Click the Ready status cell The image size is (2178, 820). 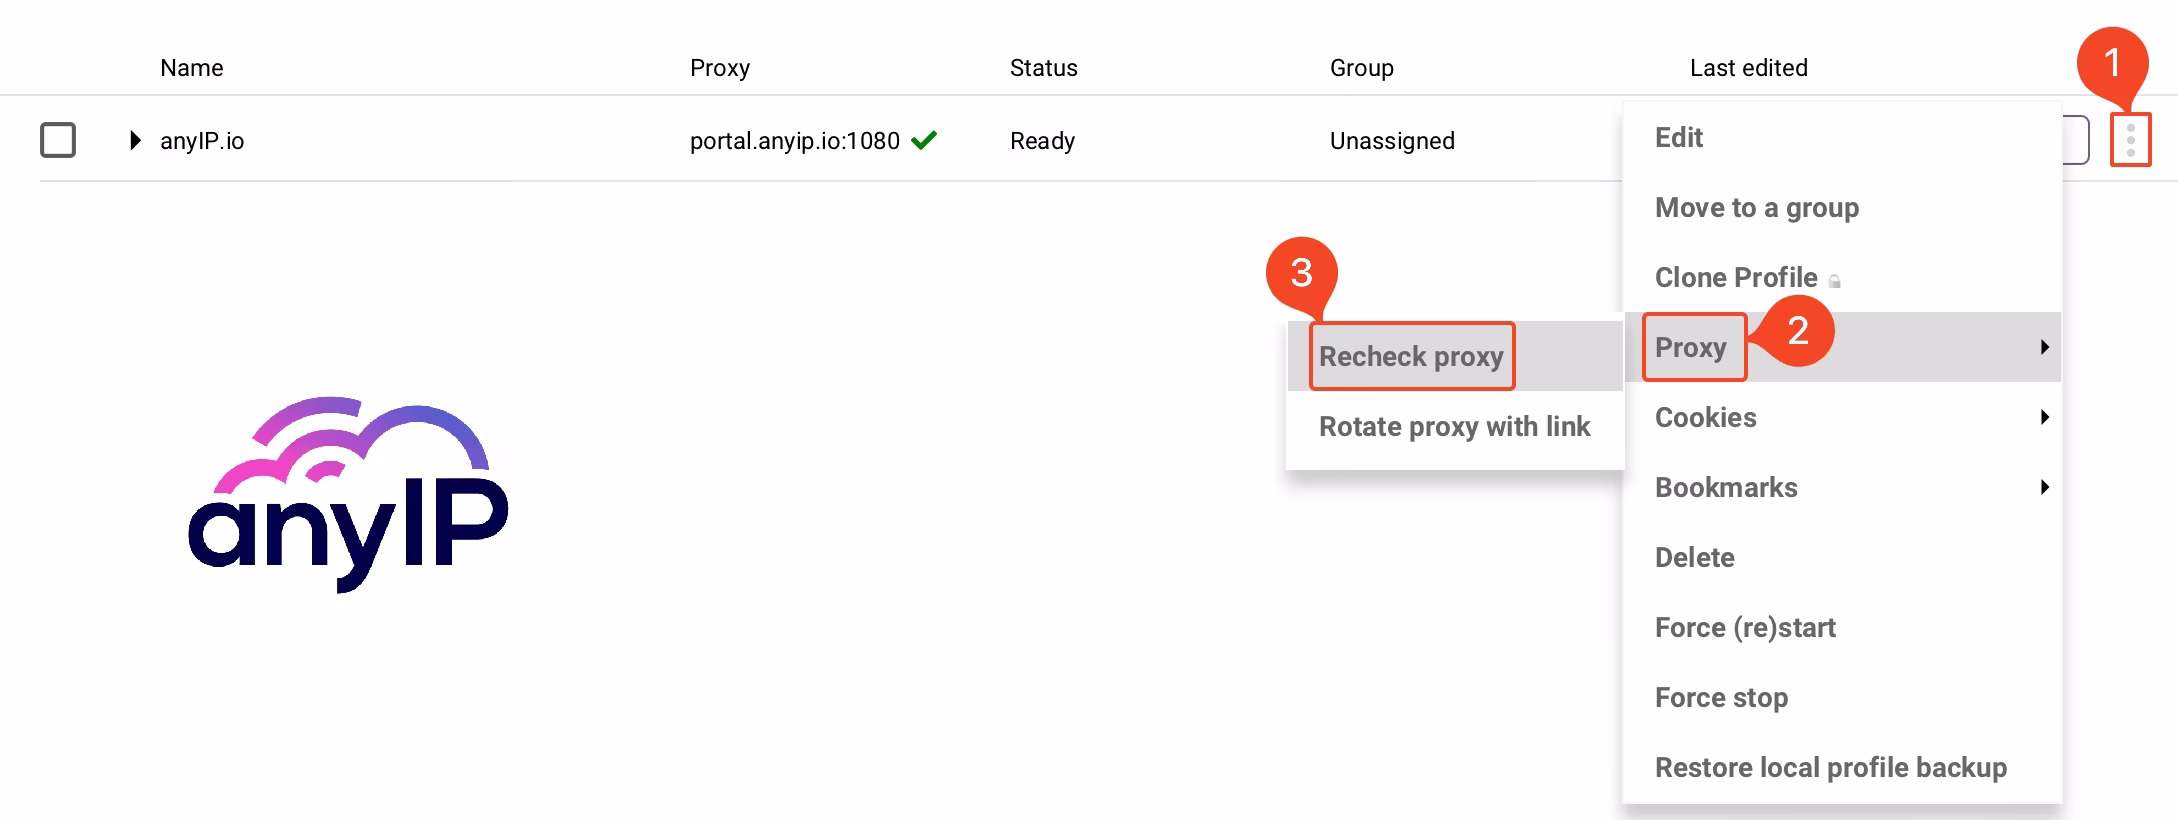[x=1042, y=141]
